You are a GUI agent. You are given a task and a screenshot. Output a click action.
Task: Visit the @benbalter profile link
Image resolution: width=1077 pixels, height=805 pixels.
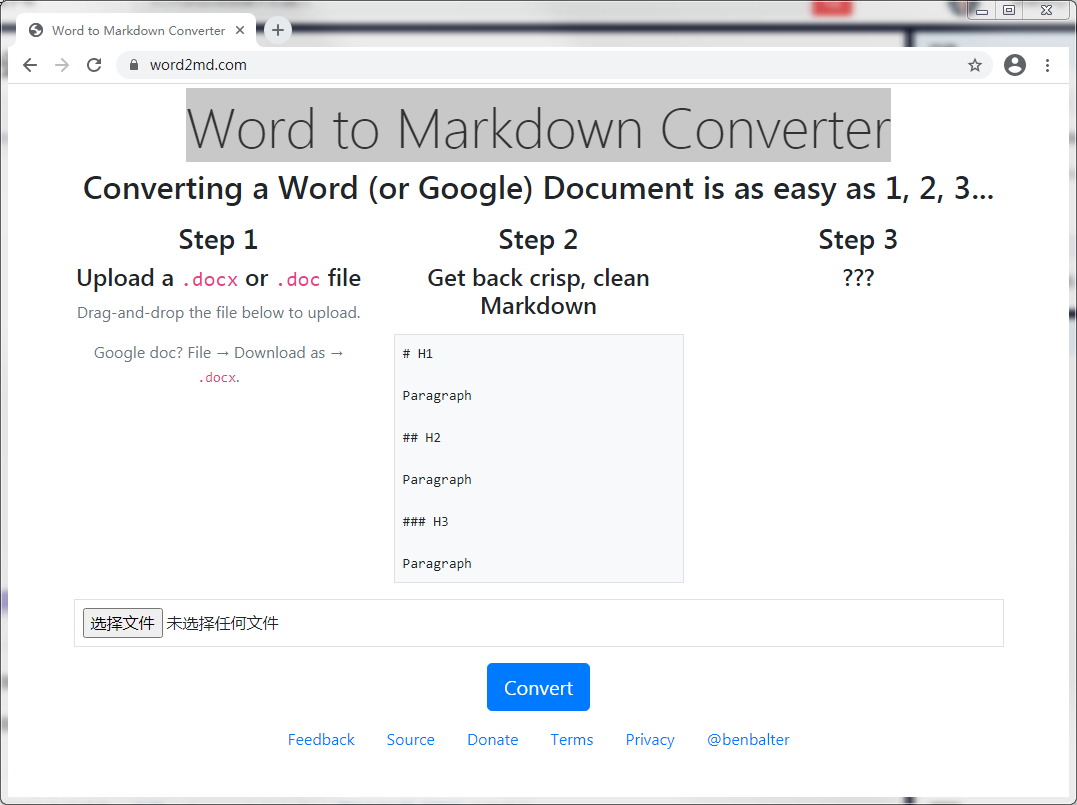pyautogui.click(x=748, y=739)
